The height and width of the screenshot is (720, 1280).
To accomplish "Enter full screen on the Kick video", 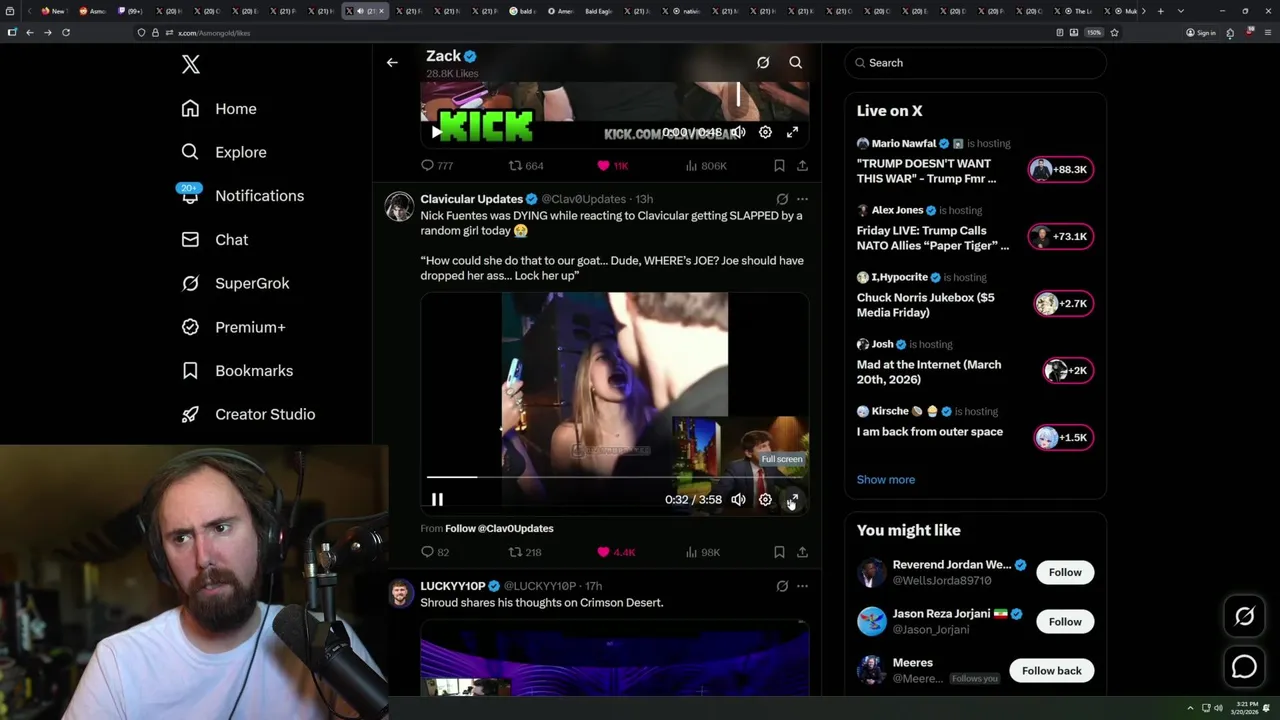I will (x=792, y=132).
